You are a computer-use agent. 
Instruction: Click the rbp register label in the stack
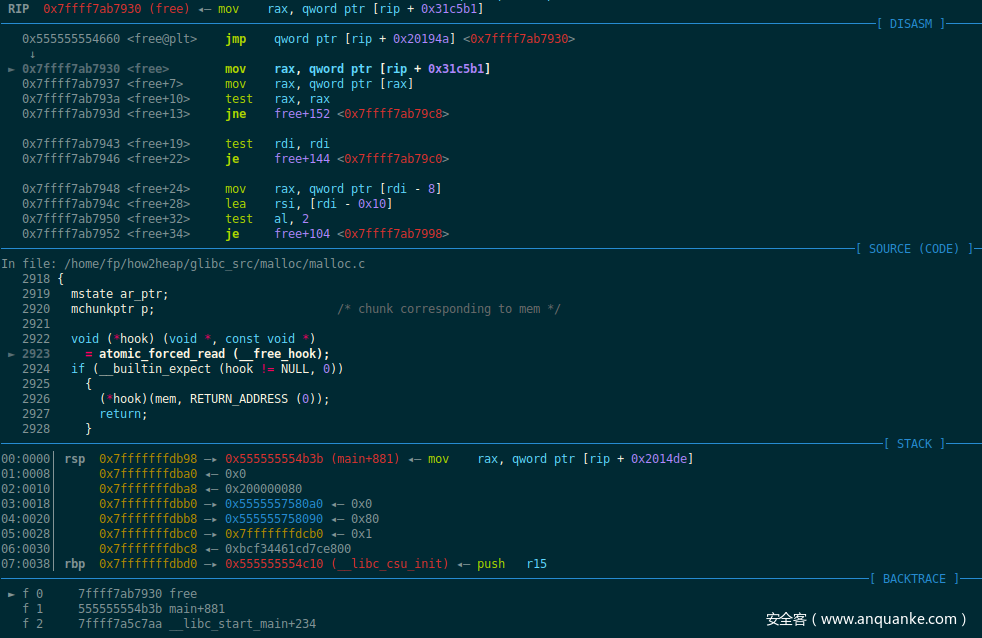(75, 564)
